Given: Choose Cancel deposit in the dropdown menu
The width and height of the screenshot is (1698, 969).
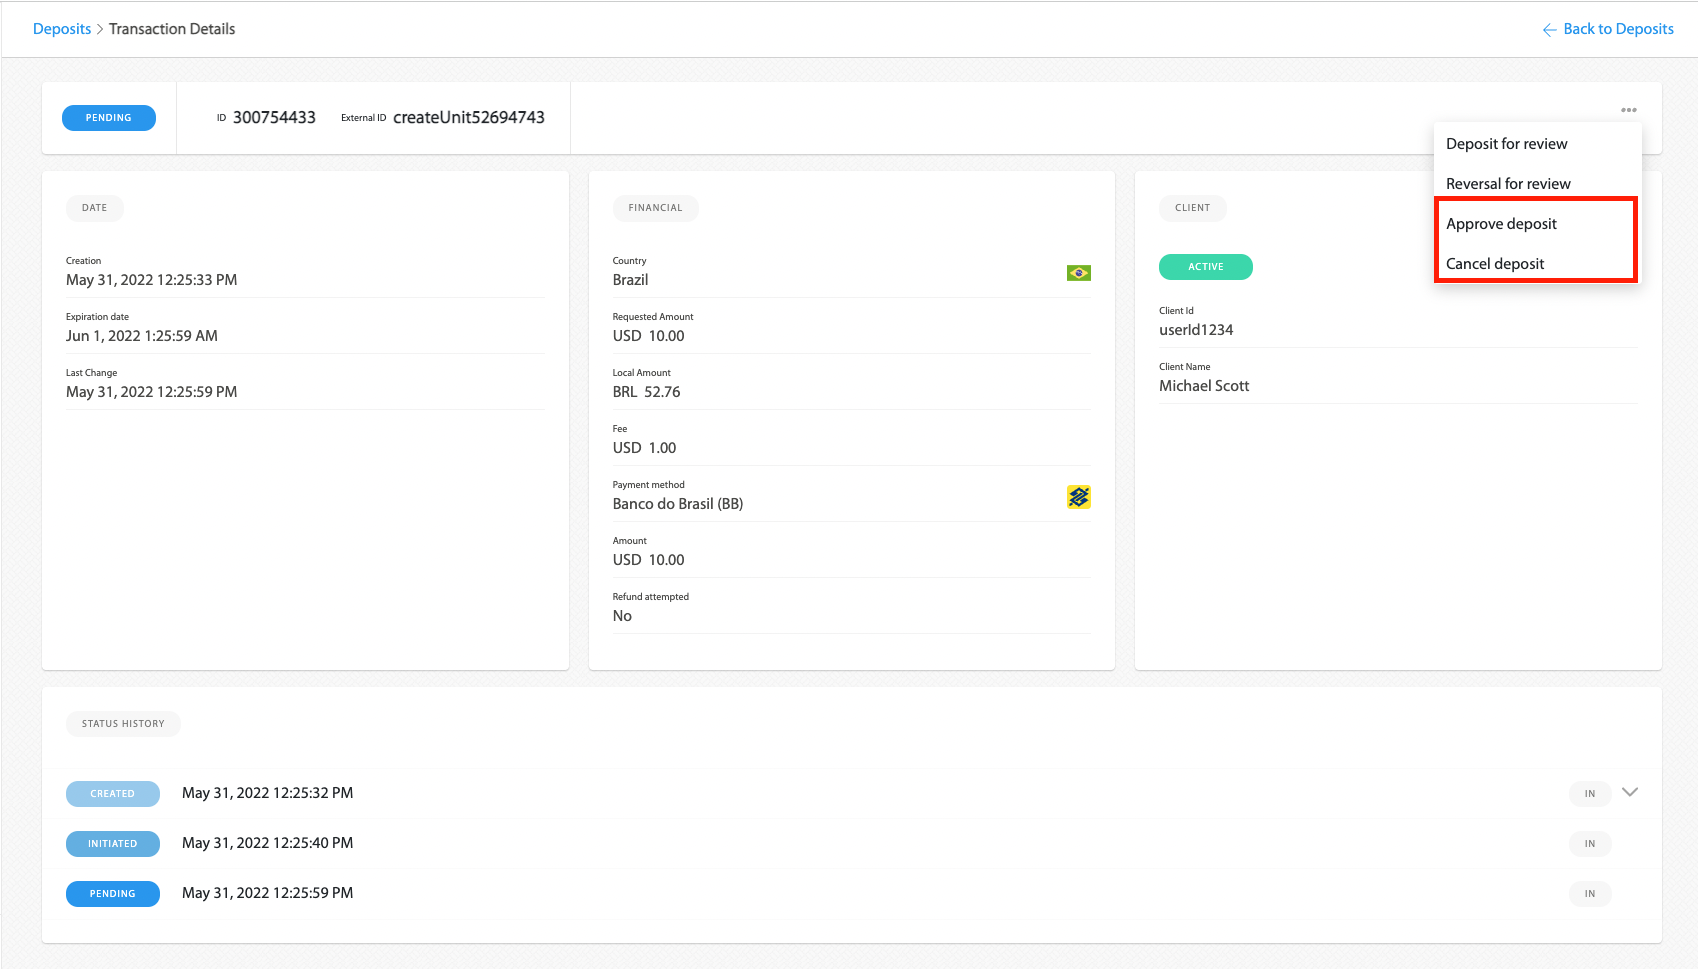Looking at the screenshot, I should click(1495, 264).
